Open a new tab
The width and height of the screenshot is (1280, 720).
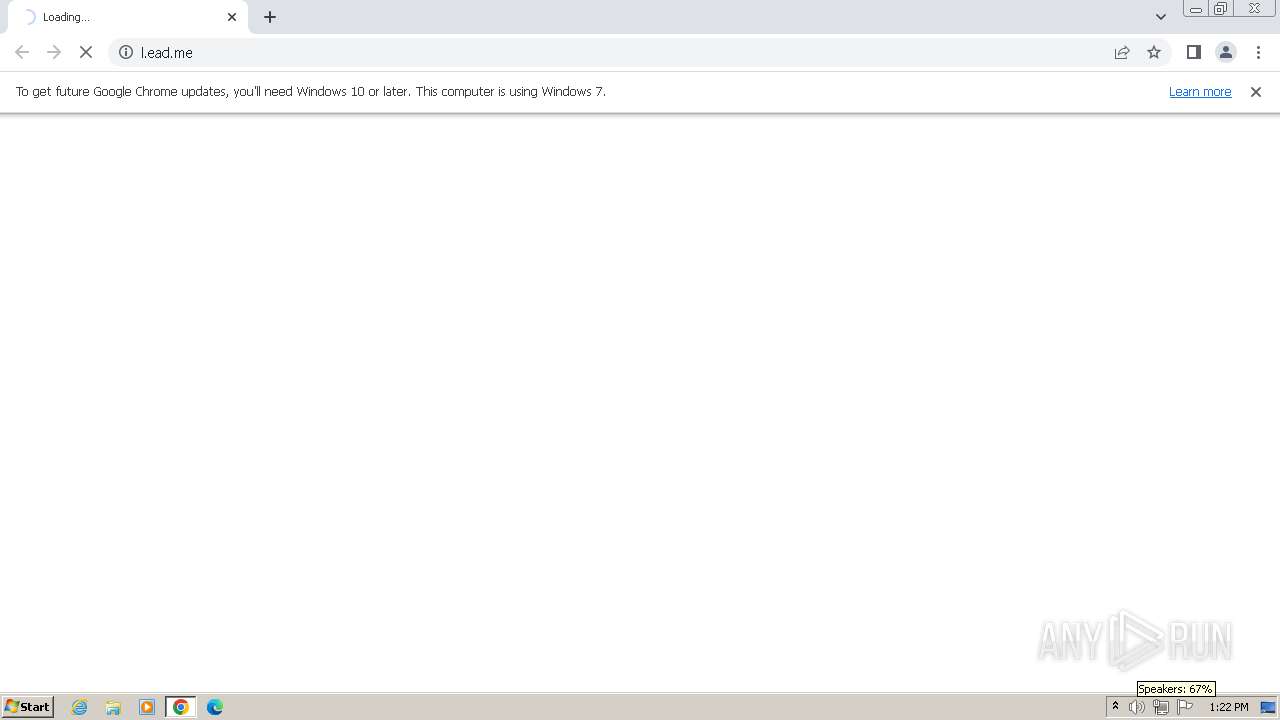(270, 17)
